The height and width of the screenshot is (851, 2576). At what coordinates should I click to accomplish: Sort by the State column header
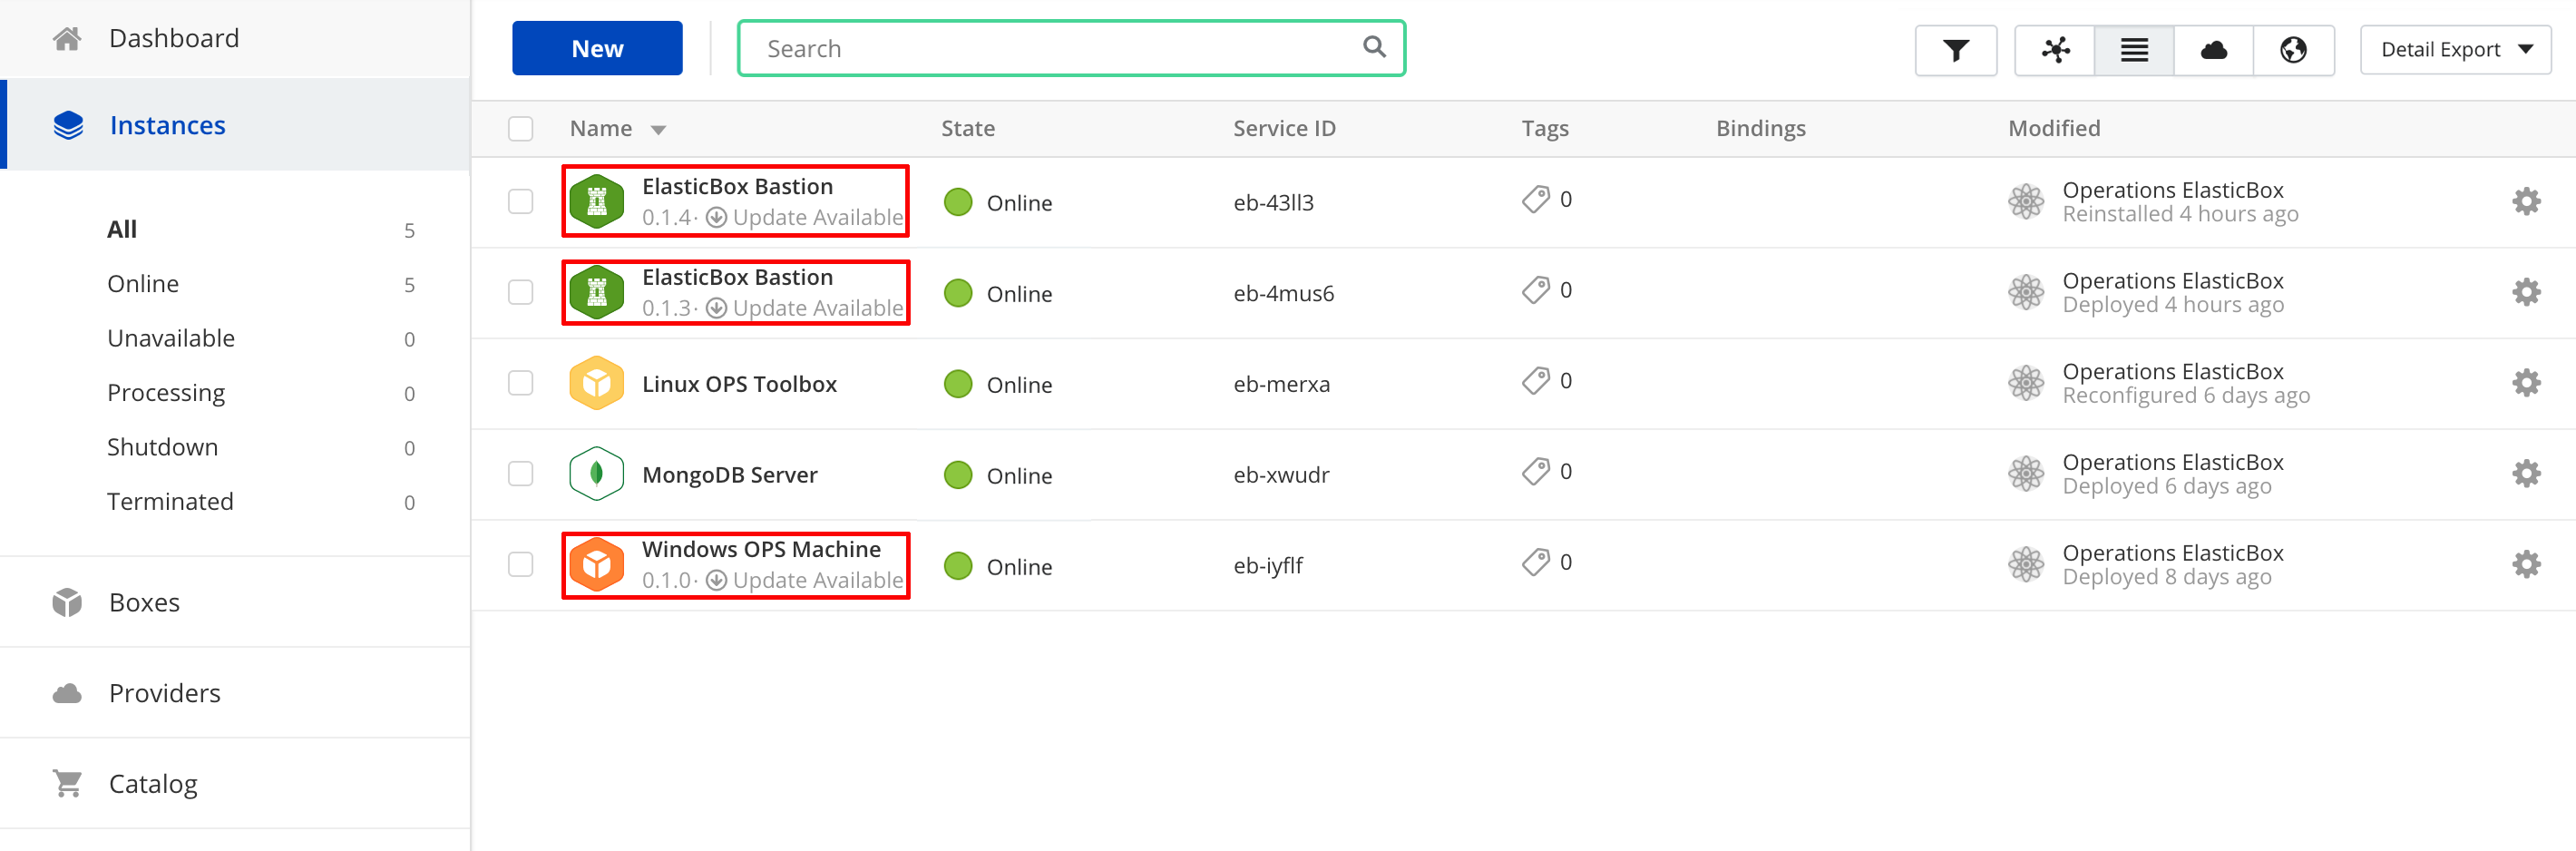point(967,129)
